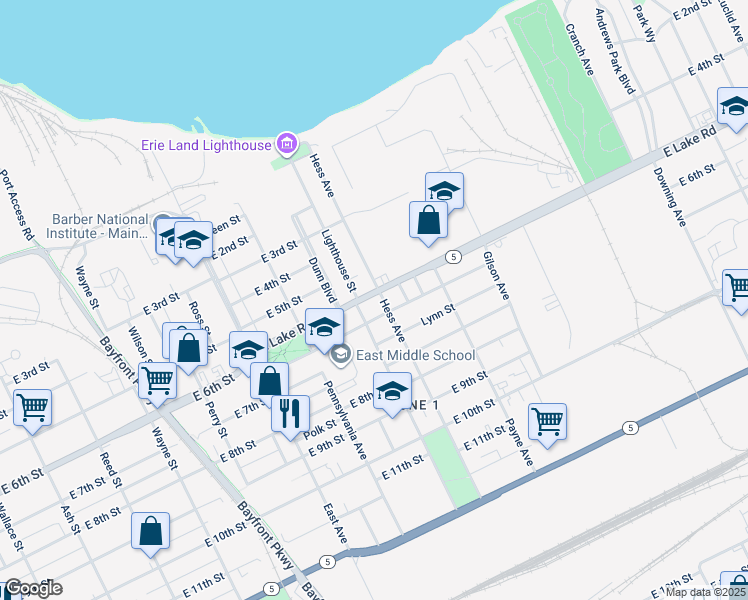
Task: Open the school marker near Euclid Ave
Action: pos(736,105)
